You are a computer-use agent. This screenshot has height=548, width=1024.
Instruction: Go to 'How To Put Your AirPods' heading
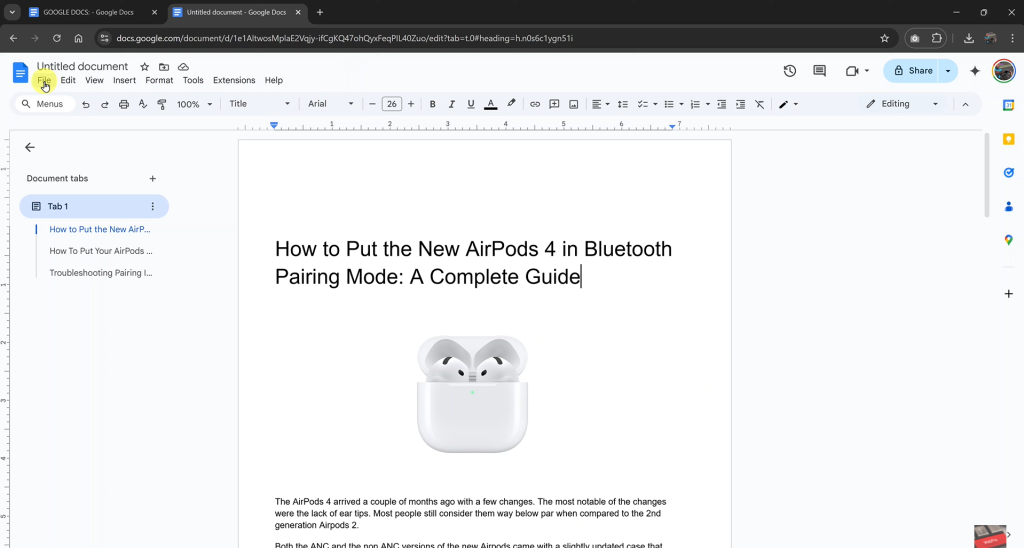[101, 251]
